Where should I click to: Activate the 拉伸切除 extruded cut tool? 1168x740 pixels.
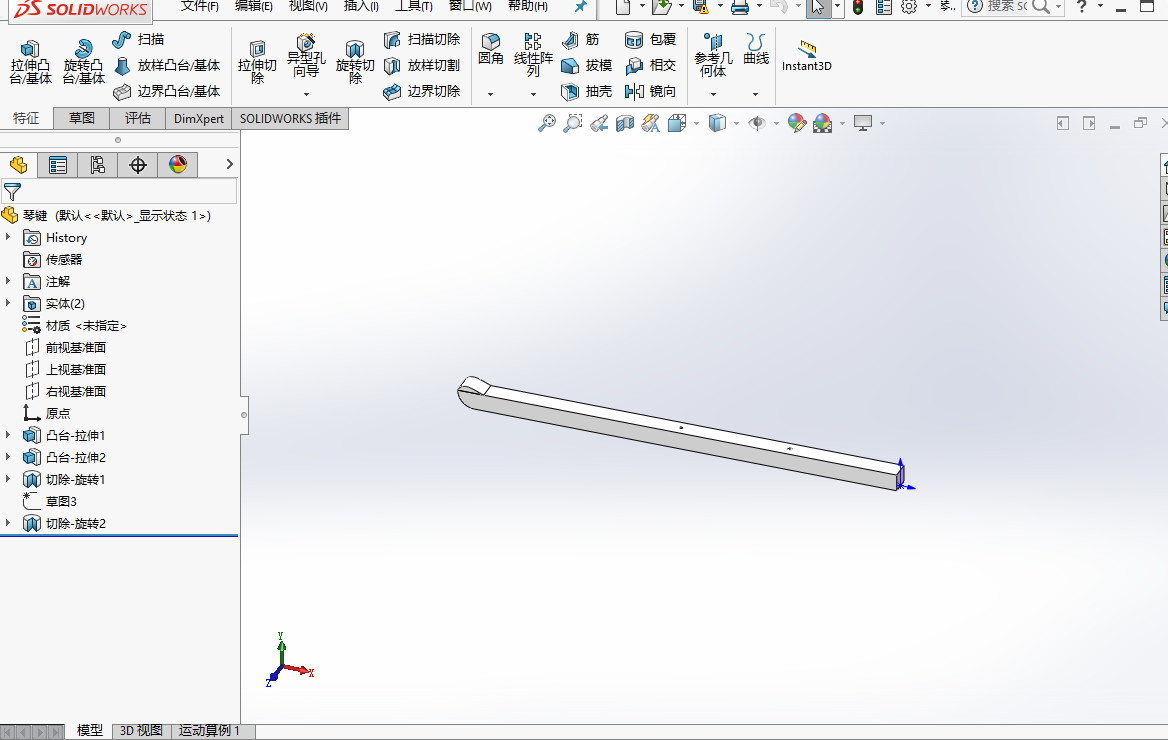click(x=257, y=62)
